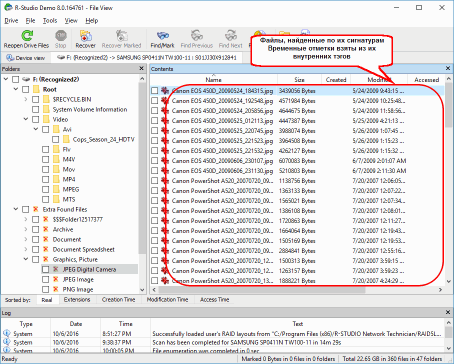Collapse the Extra Found Files node

tap(16, 209)
